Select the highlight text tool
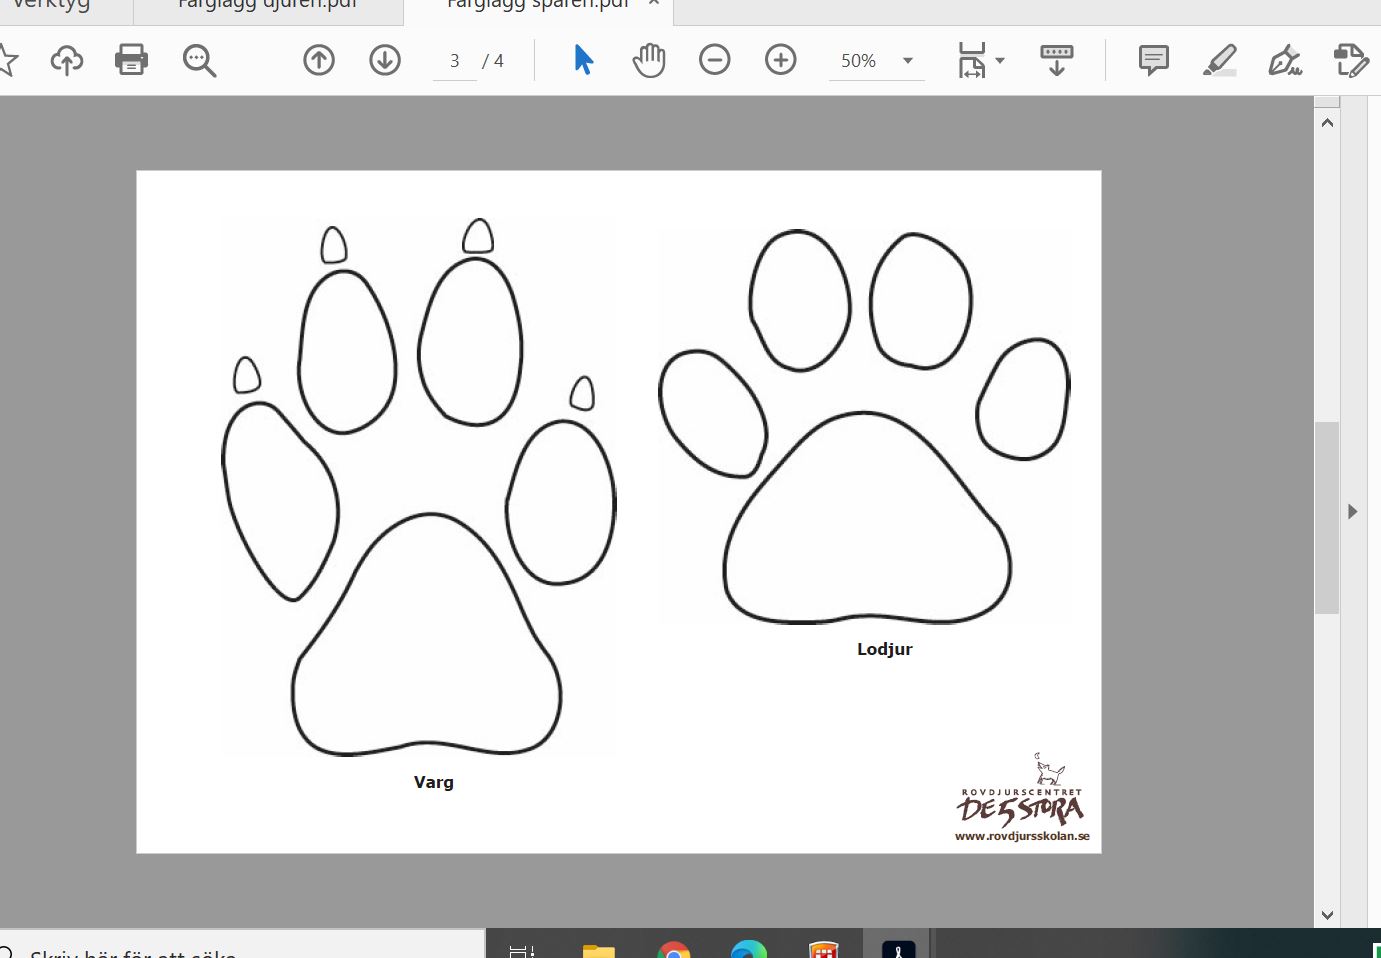 pyautogui.click(x=1219, y=60)
